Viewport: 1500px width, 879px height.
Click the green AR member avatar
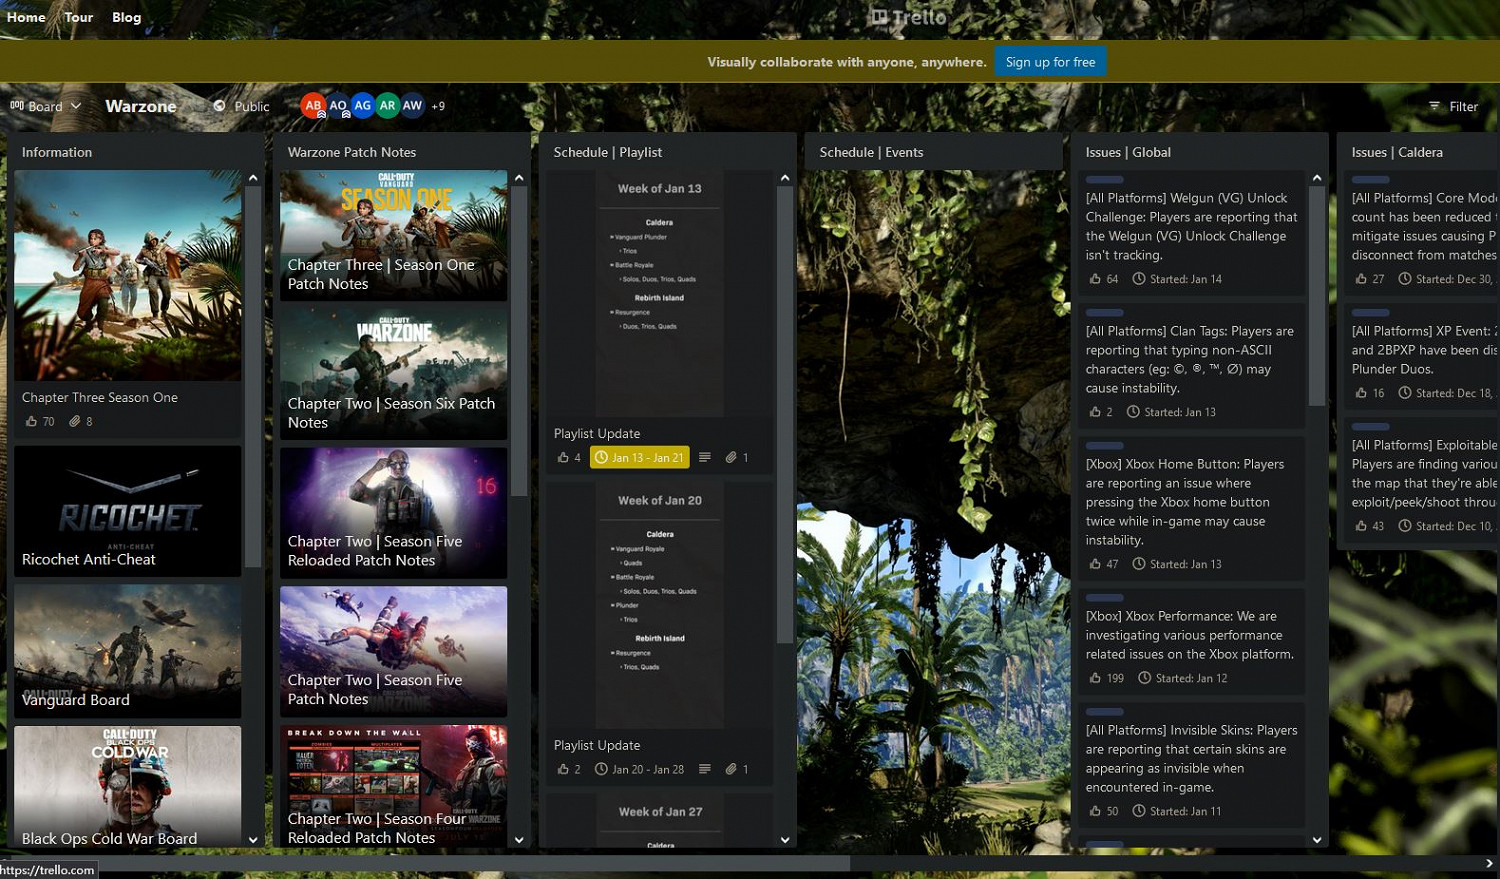[x=387, y=106]
